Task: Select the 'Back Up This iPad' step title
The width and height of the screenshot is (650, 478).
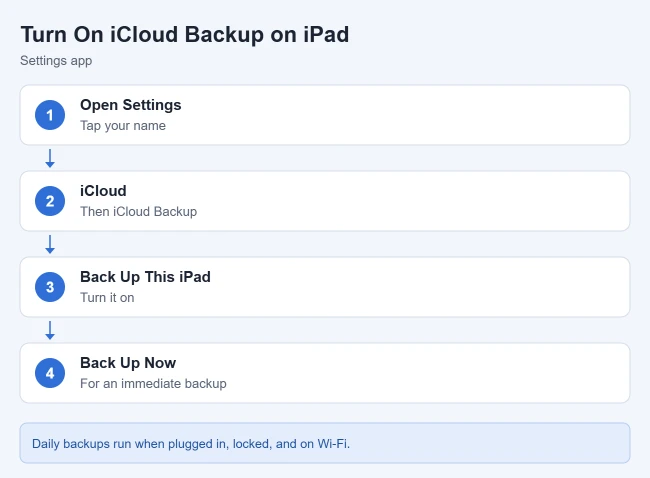Action: 145,277
